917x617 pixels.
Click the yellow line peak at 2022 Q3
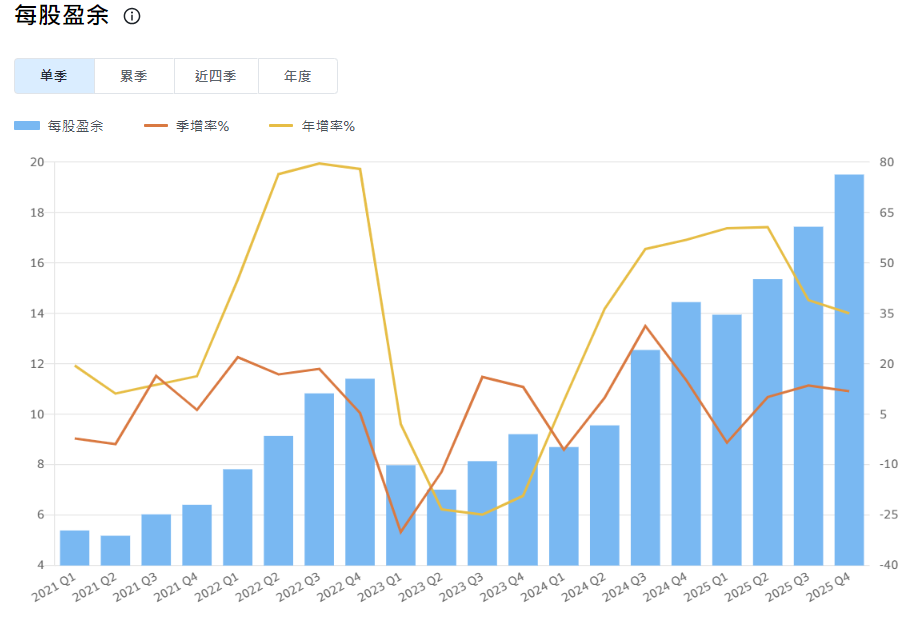(x=318, y=162)
